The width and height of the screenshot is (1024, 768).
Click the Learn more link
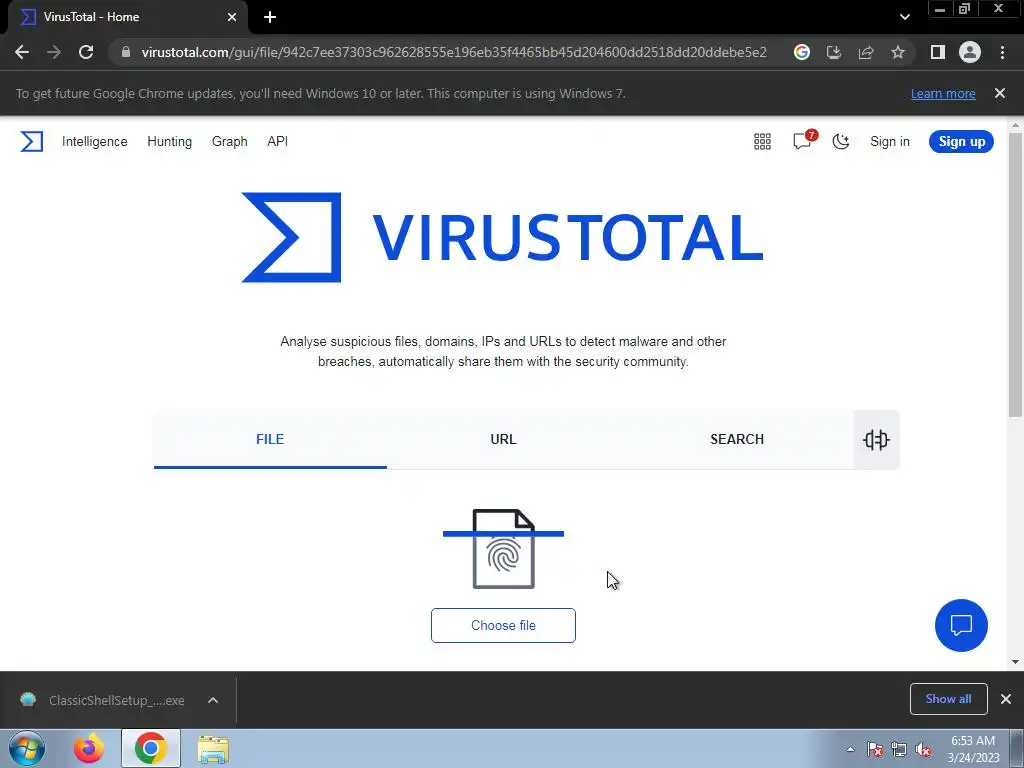pos(943,94)
